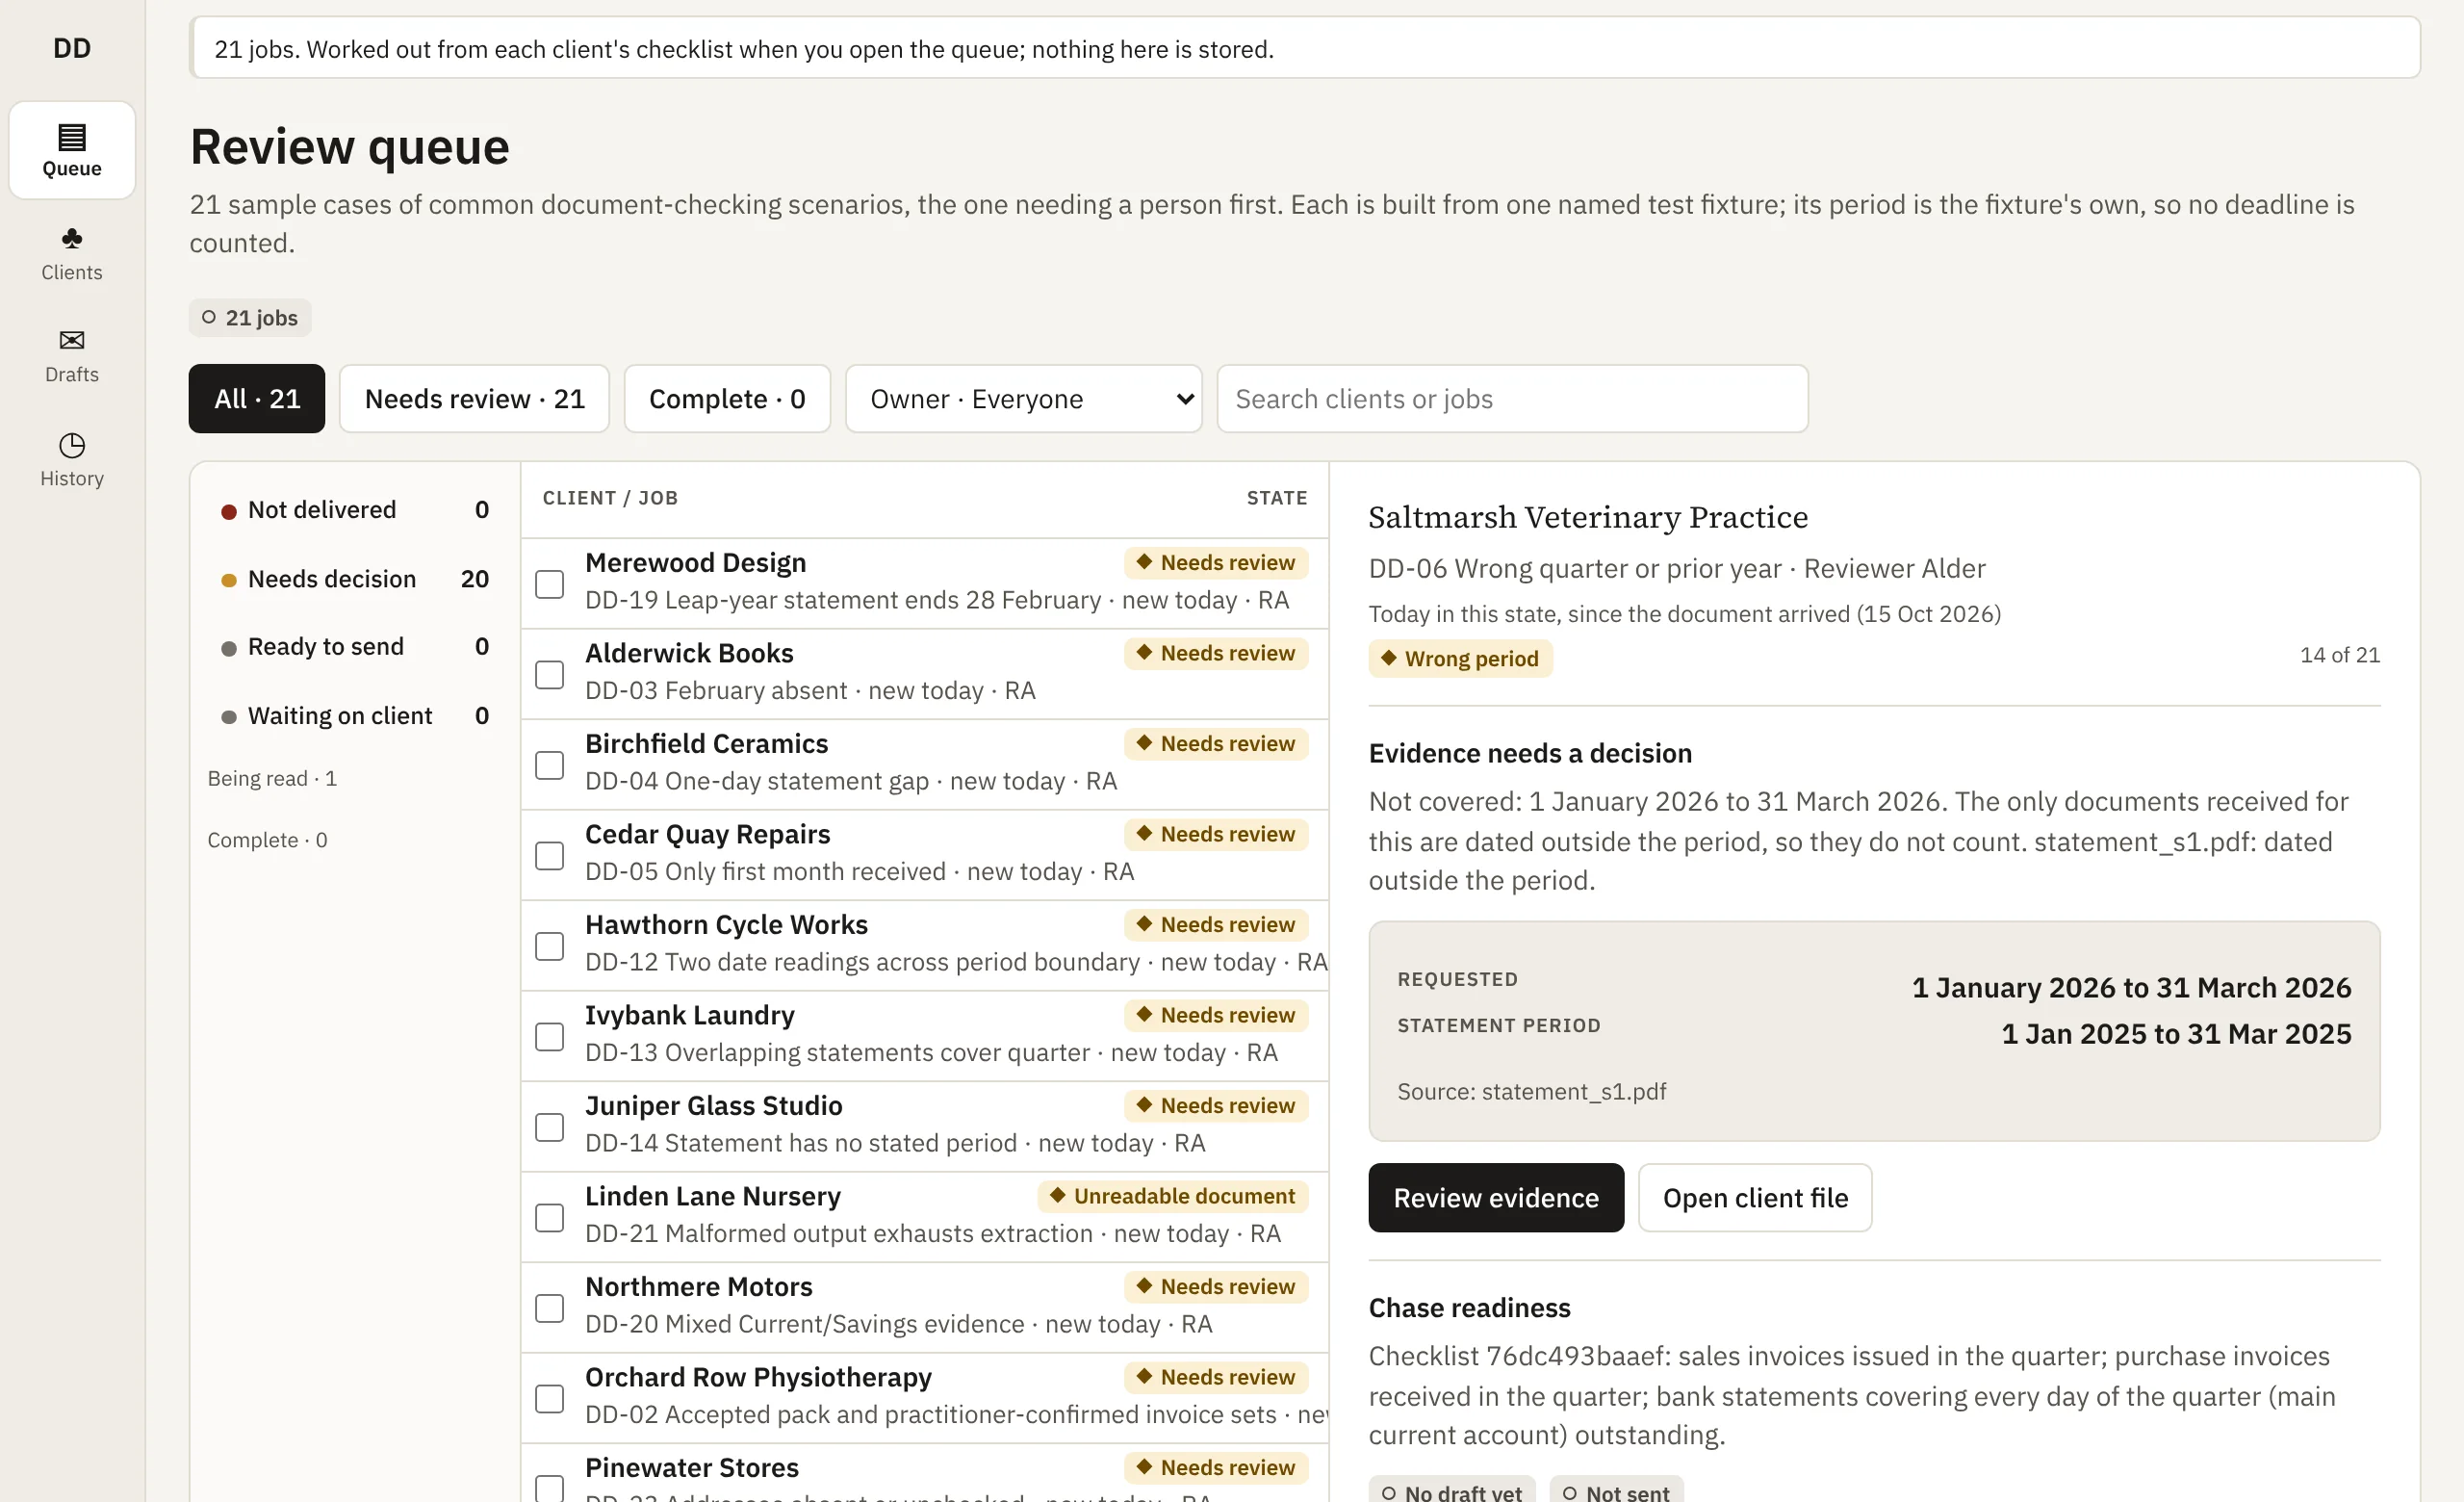2464x1502 pixels.
Task: Click the Unreadable document badge on Linden Lane
Action: click(1173, 1197)
